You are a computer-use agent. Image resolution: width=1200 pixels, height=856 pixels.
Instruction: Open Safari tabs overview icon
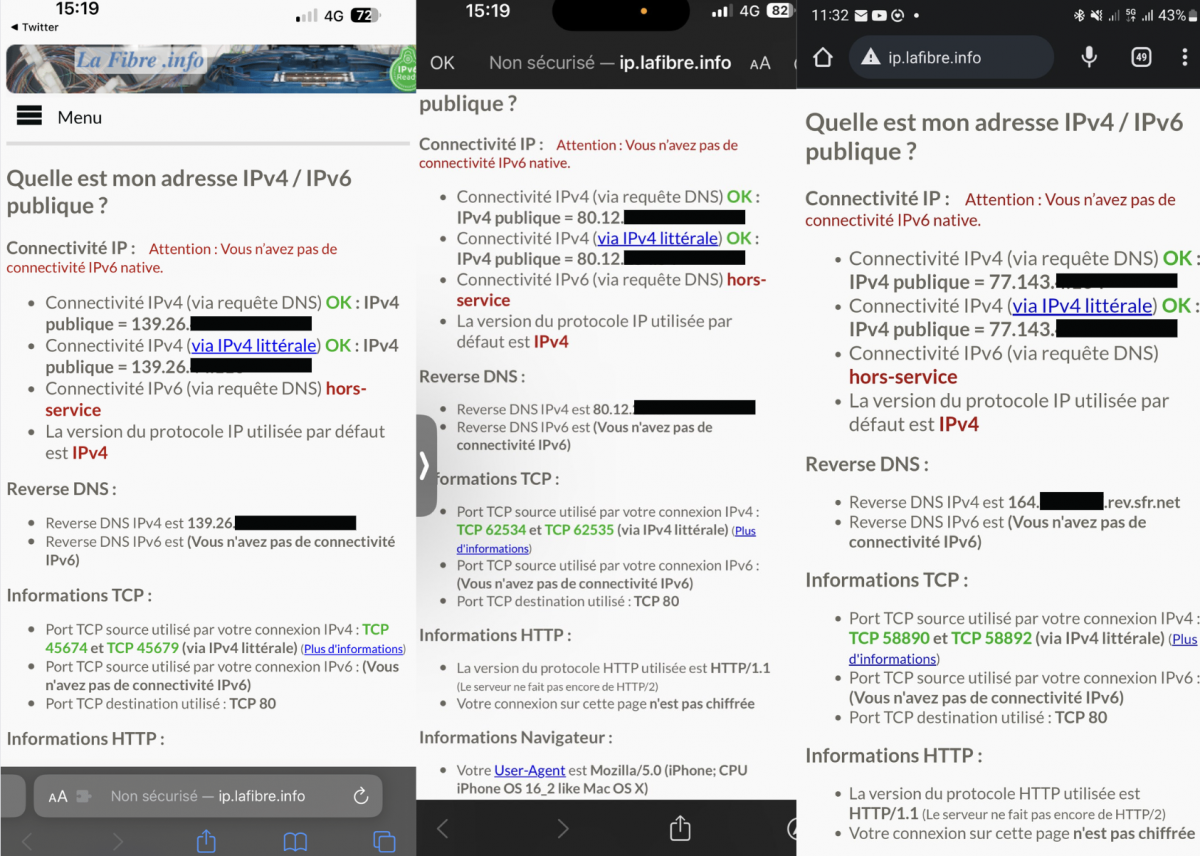(384, 842)
